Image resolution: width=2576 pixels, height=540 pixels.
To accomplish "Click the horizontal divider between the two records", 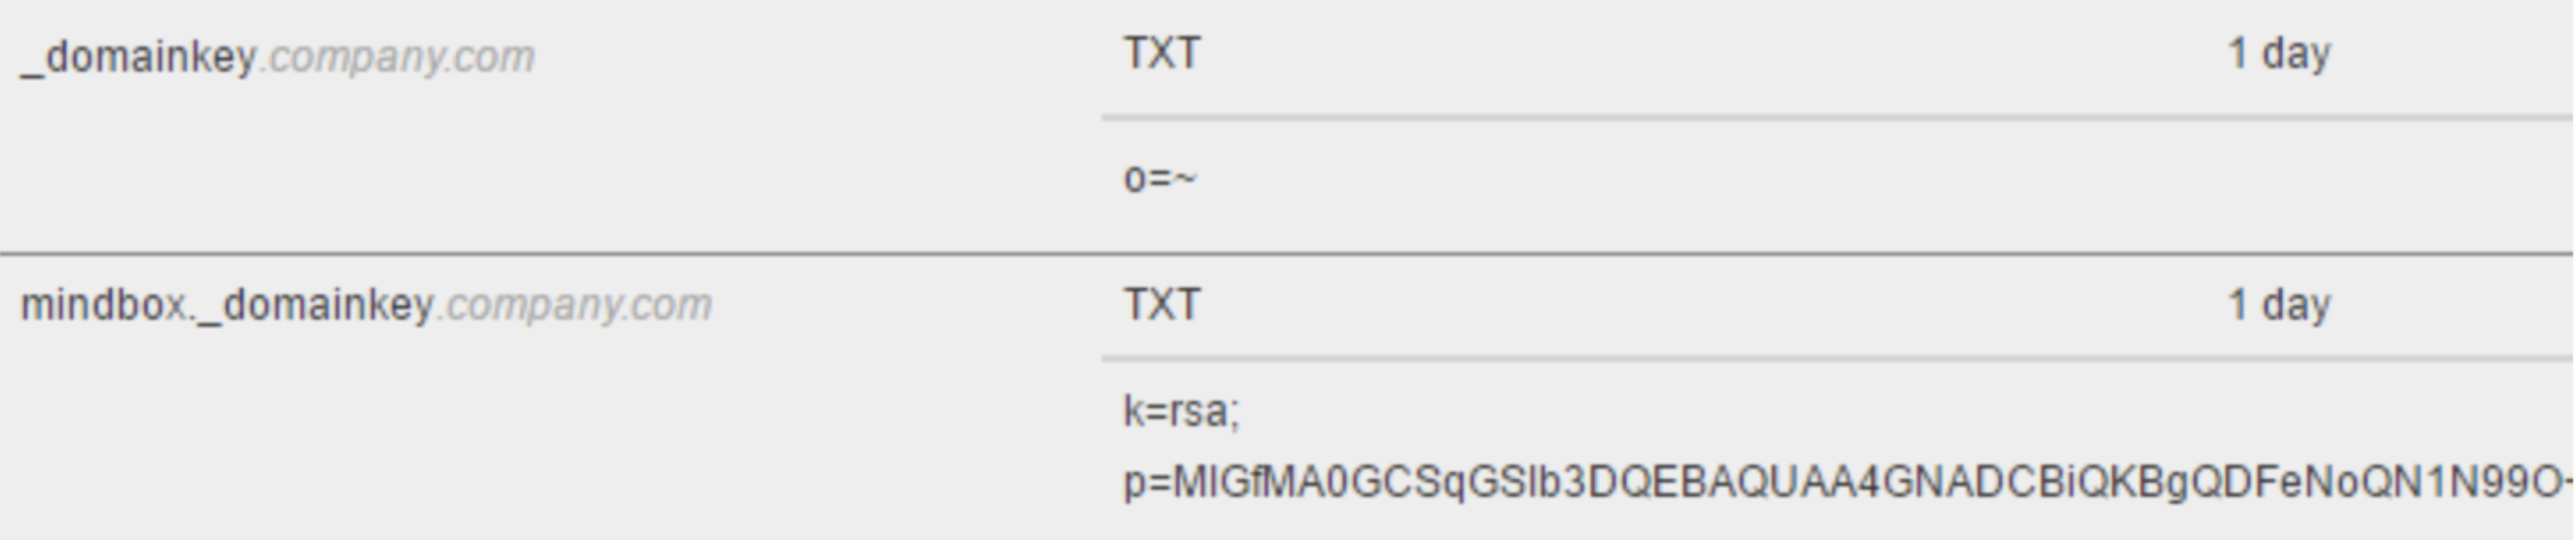I will [1288, 255].
